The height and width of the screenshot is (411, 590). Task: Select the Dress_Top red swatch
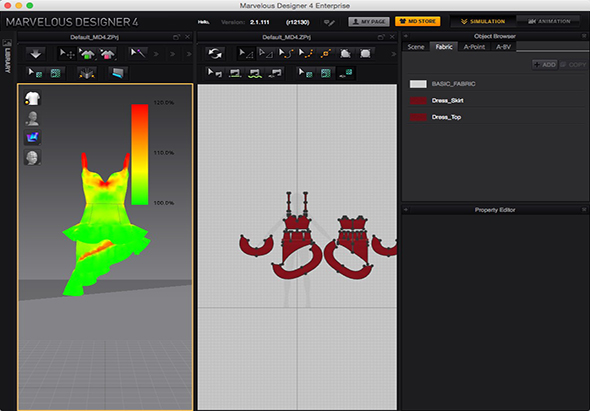pyautogui.click(x=418, y=117)
